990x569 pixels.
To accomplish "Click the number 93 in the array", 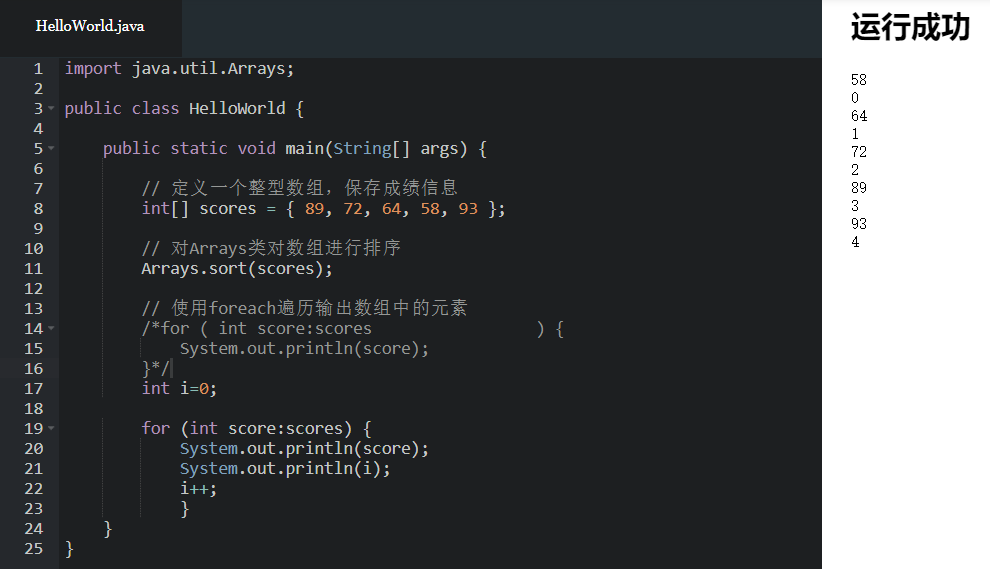I will click(468, 208).
